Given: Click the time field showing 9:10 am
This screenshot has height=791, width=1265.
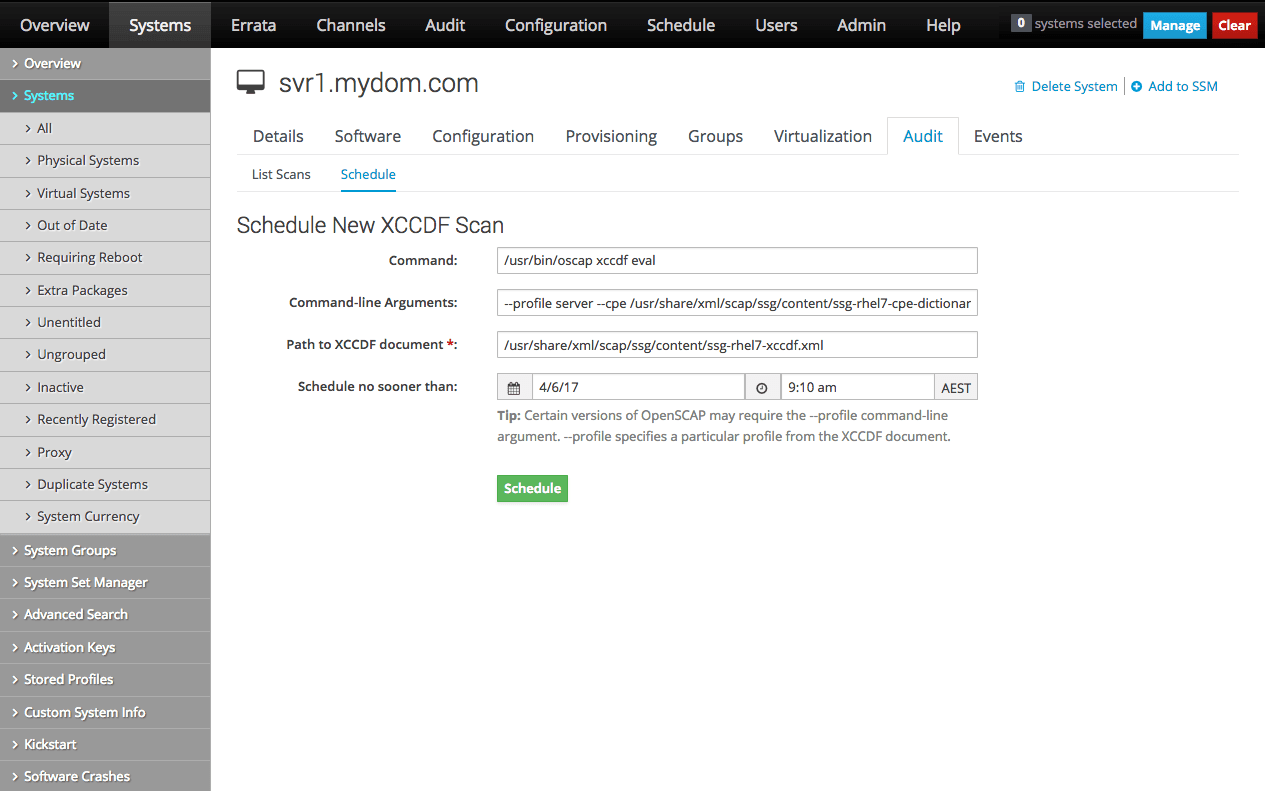Looking at the screenshot, I should [x=857, y=387].
